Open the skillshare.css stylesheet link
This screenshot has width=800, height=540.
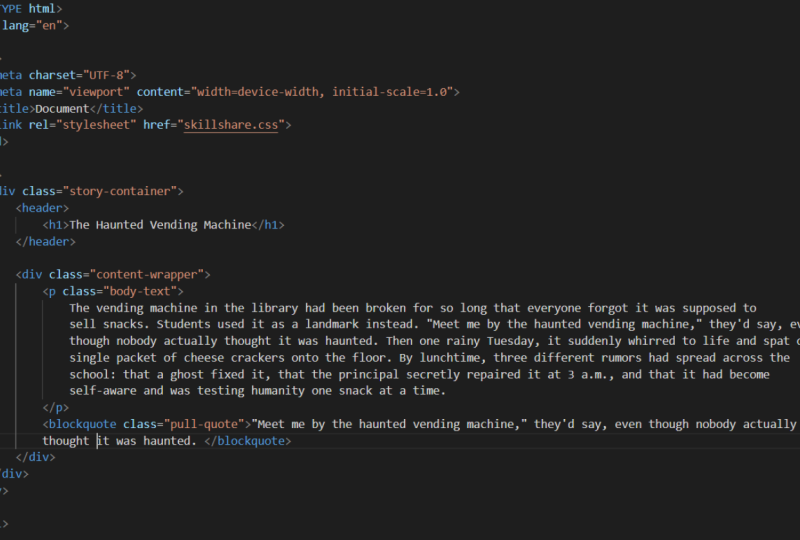[x=231, y=125]
